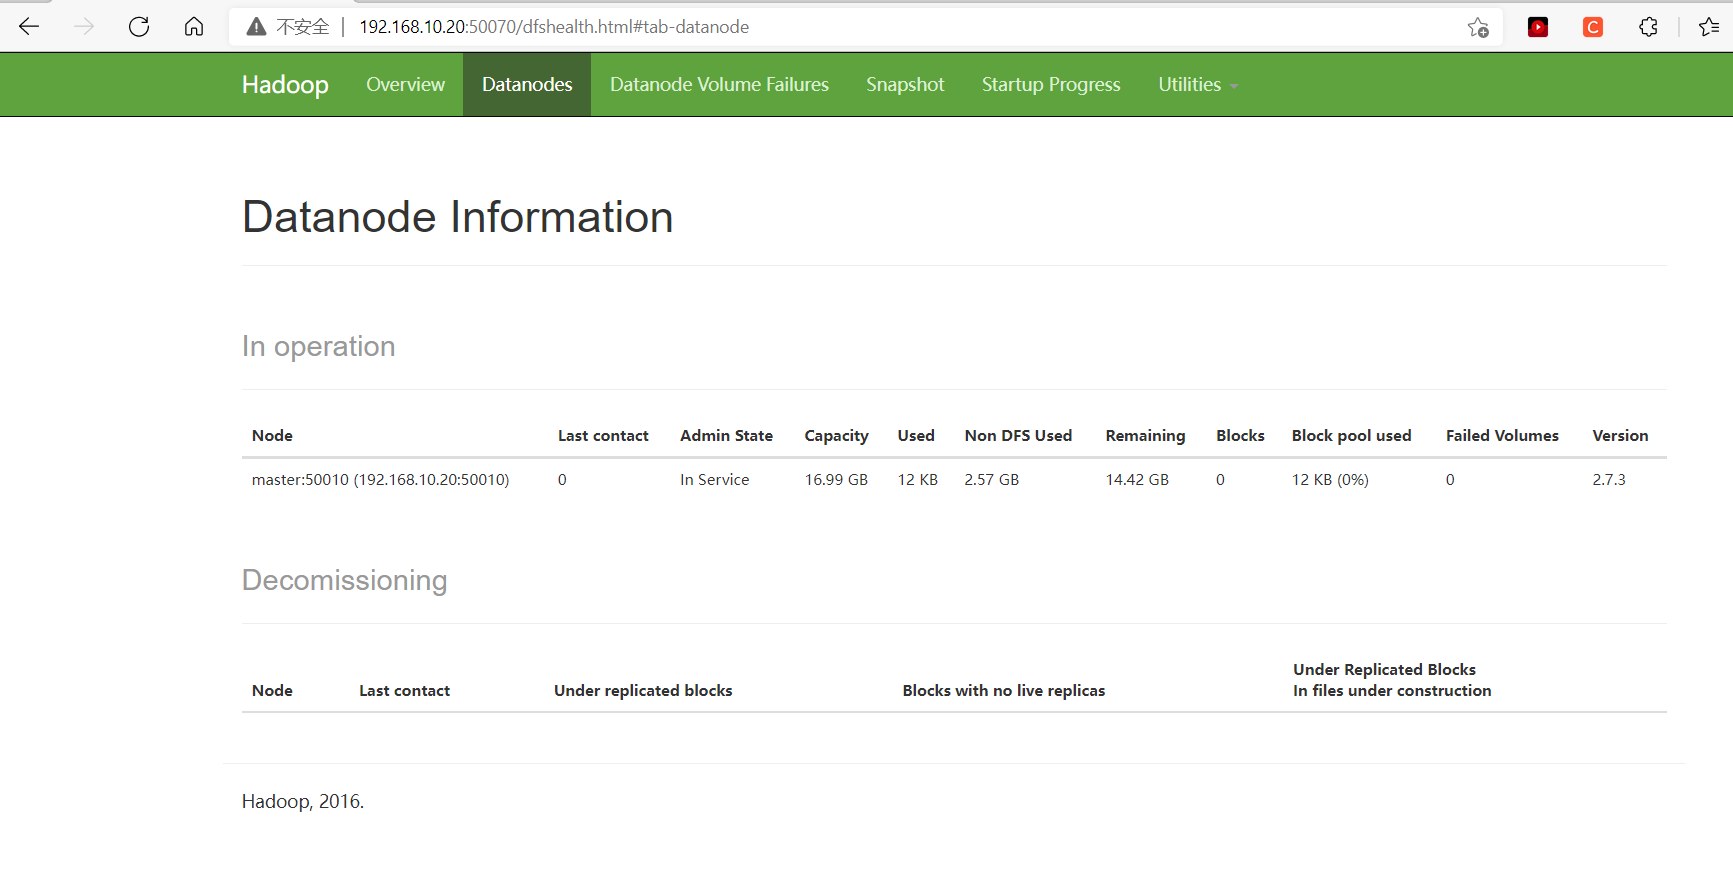Click the master:50010 node entry

tap(380, 480)
